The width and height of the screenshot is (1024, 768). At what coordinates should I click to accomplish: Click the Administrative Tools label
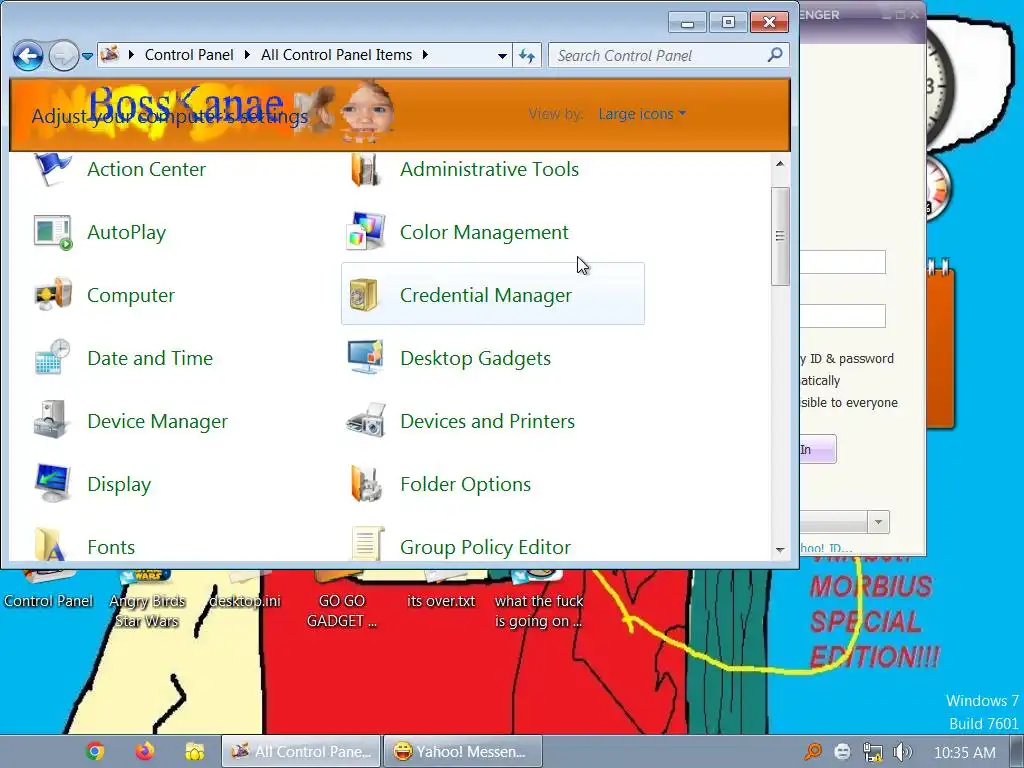489,169
